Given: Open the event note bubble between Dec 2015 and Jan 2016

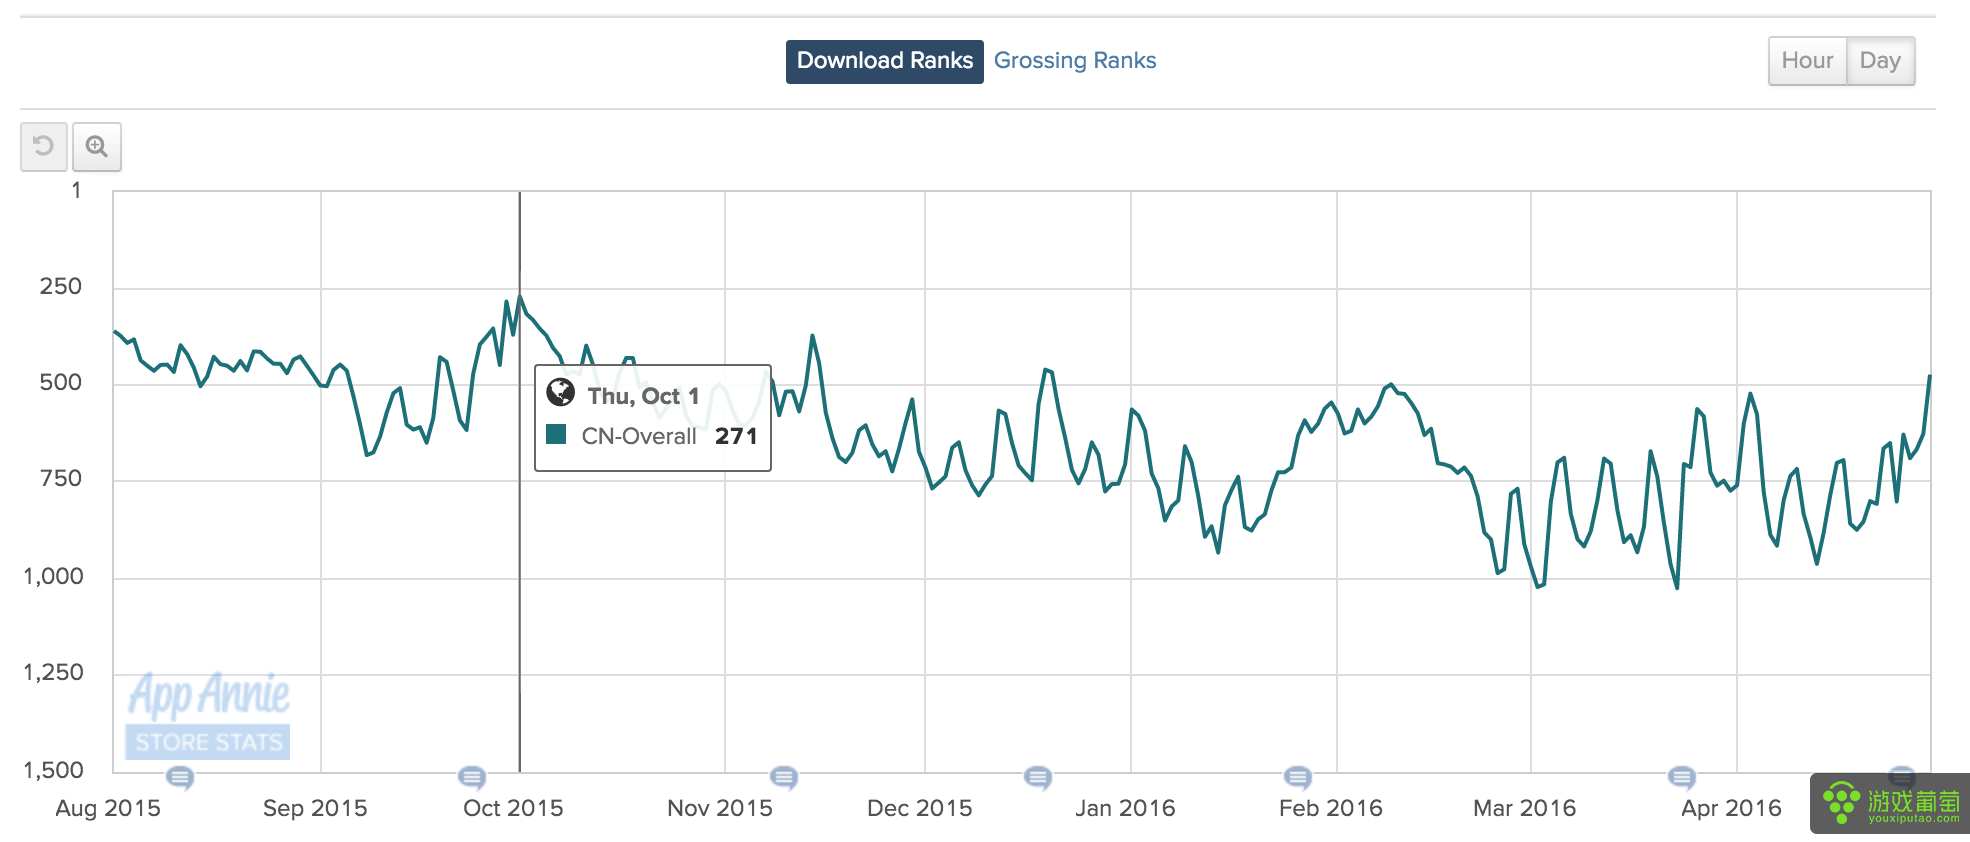Looking at the screenshot, I should tap(1038, 777).
